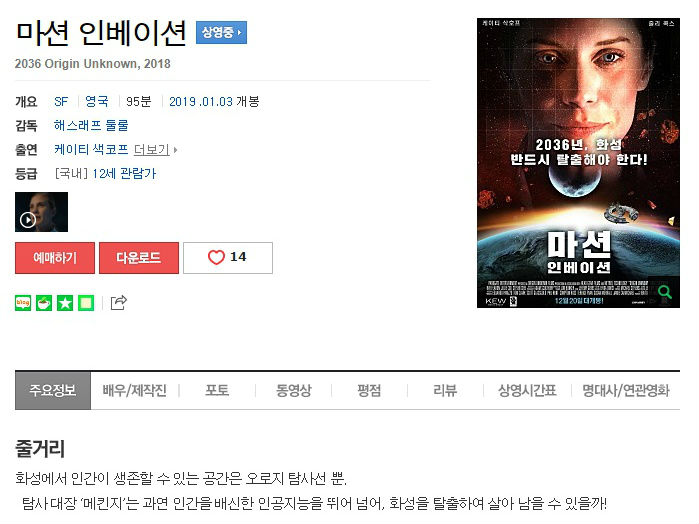Click the magnifier icon on poster
Image resolution: width=699 pixels, height=524 pixels.
point(664,292)
